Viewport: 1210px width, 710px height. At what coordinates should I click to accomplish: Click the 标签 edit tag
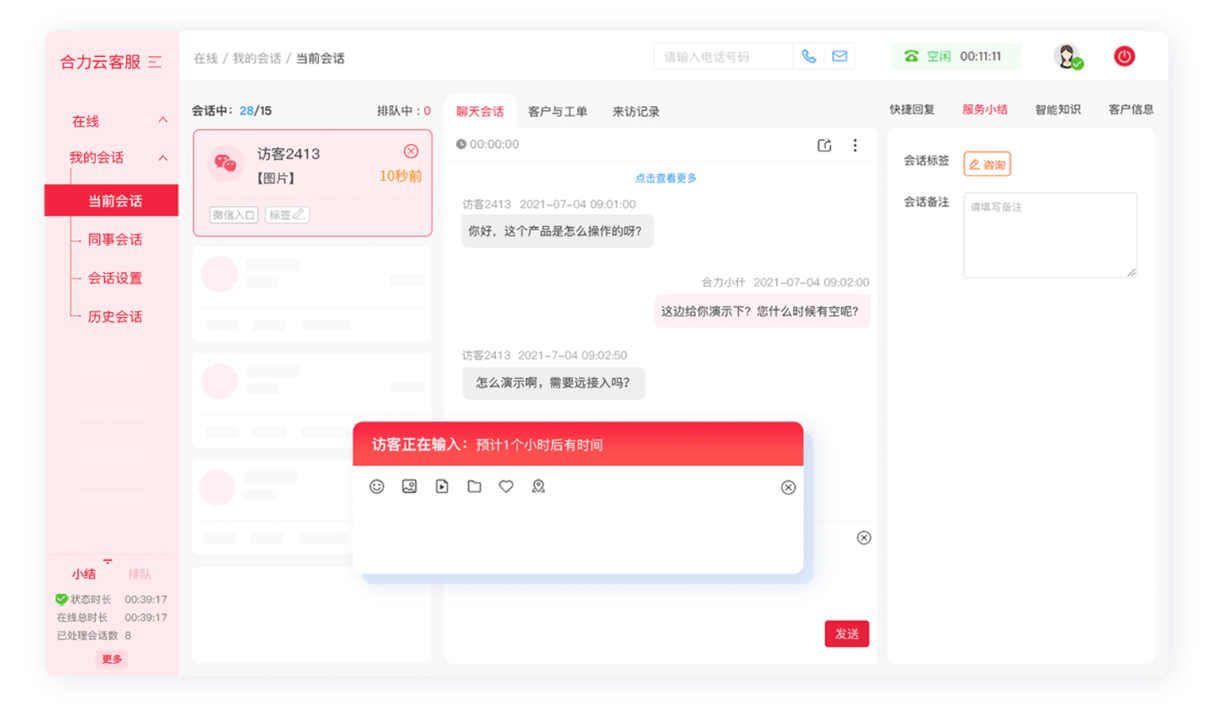(287, 215)
